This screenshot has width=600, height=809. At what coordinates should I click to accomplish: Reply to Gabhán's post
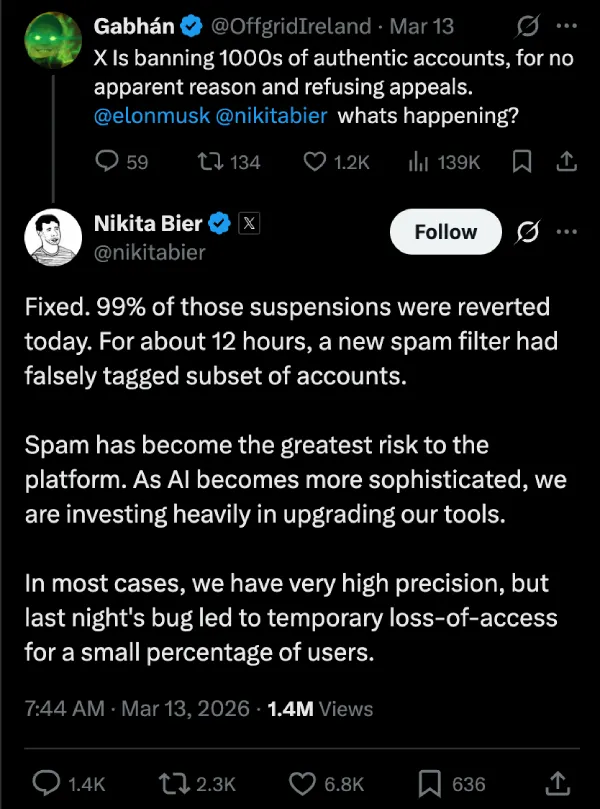point(107,161)
